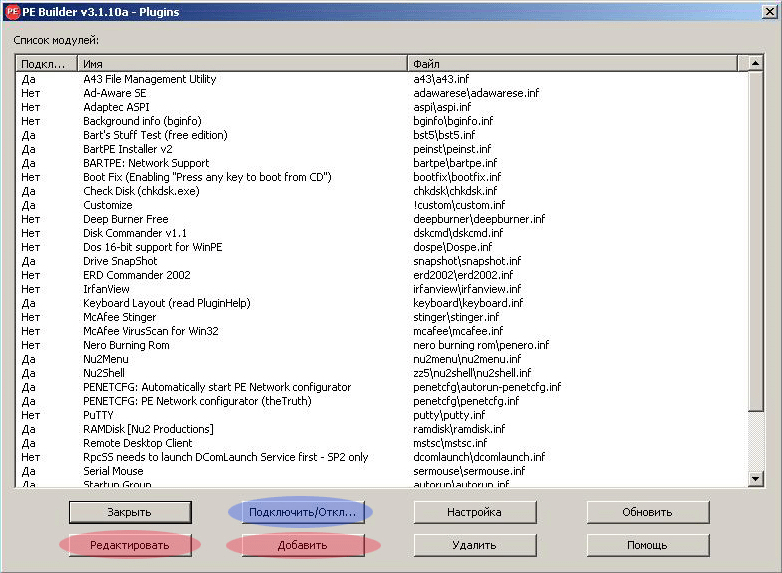This screenshot has width=782, height=573.
Task: Click the Добавить button
Action: 303,545
